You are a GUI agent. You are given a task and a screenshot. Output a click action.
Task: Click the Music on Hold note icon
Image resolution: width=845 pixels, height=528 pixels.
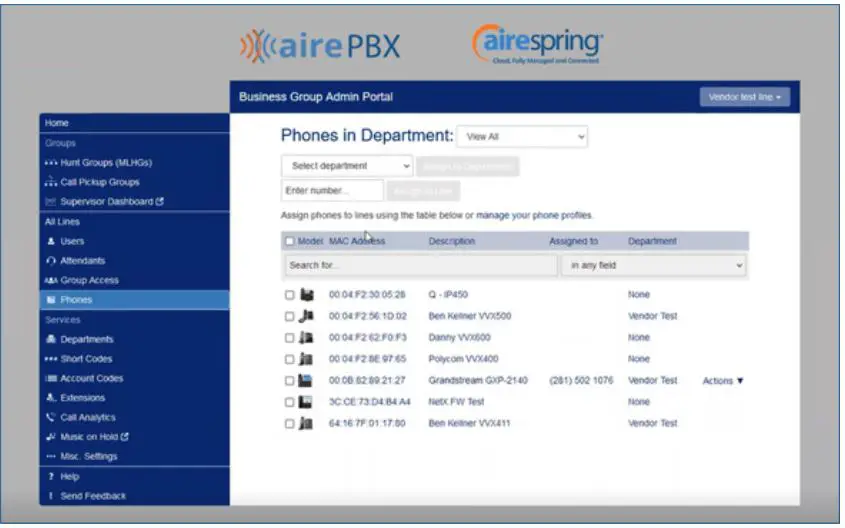[x=51, y=437]
